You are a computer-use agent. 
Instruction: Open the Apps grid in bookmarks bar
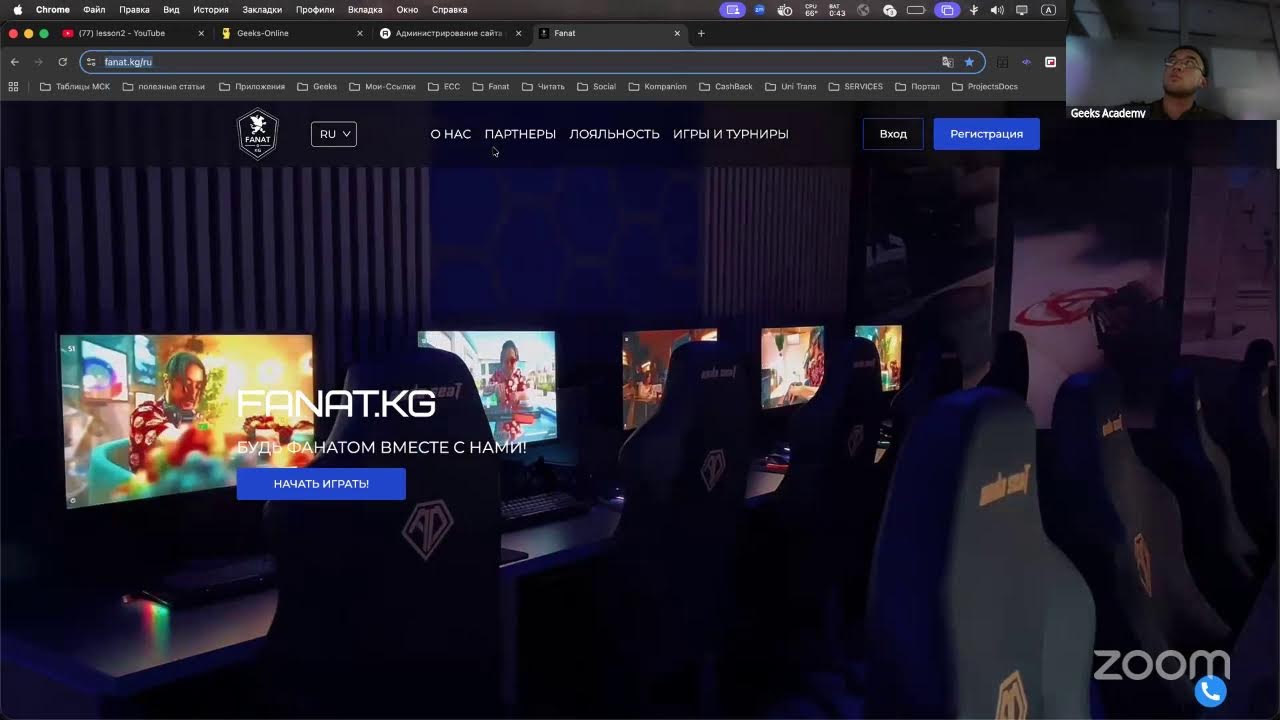click(x=13, y=87)
